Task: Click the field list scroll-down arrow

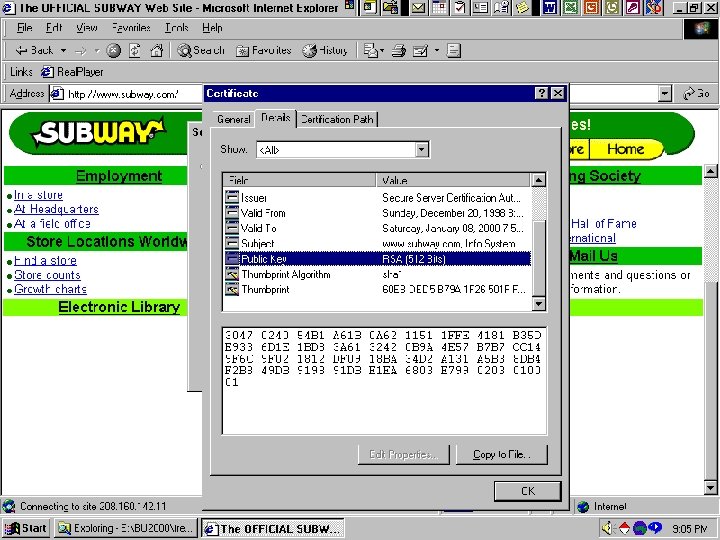Action: 539,304
